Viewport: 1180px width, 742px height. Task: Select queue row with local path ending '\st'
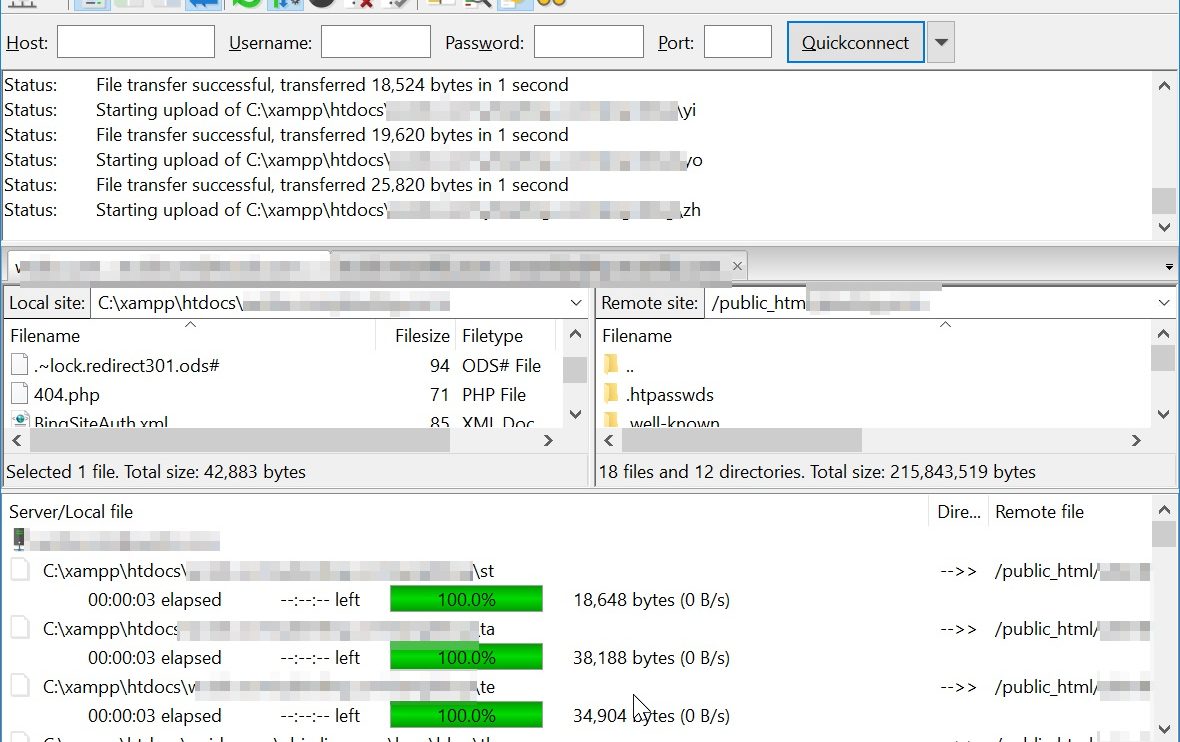pos(578,570)
